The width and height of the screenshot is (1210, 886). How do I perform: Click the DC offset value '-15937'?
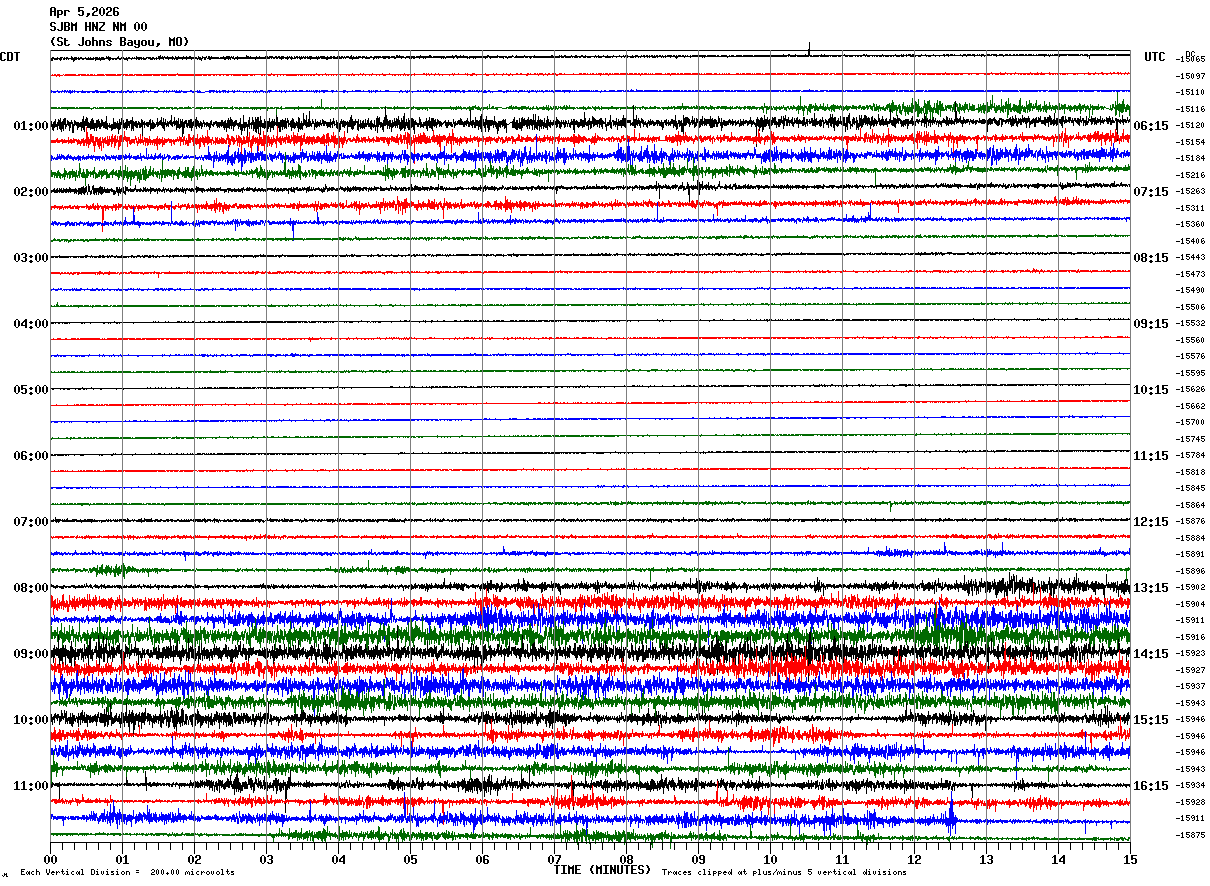pyautogui.click(x=1190, y=687)
